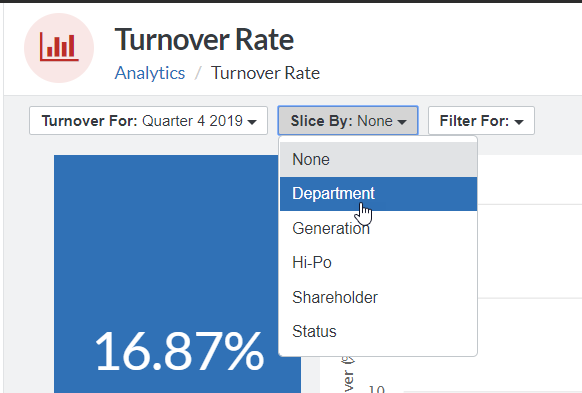
Task: Click the caret arrow beside Quarter 4 2019
Action: point(252,122)
